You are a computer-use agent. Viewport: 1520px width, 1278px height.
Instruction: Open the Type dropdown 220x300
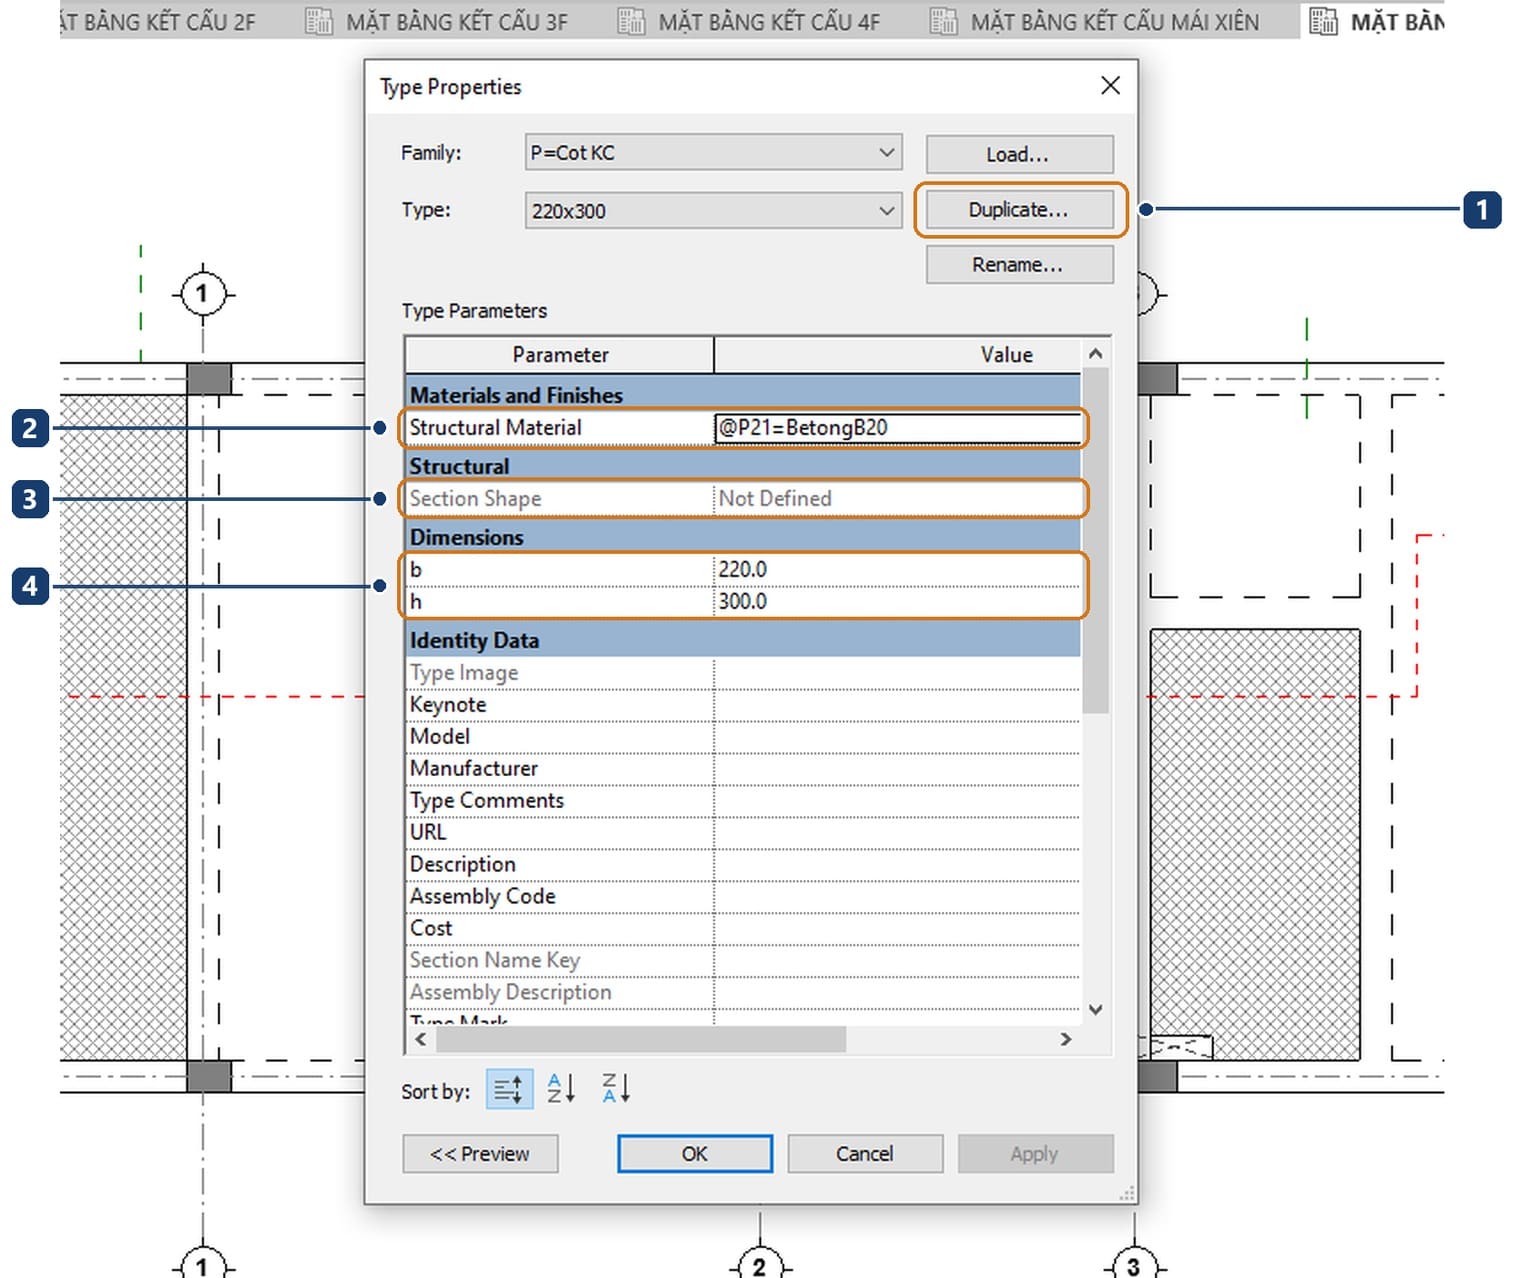[714, 211]
